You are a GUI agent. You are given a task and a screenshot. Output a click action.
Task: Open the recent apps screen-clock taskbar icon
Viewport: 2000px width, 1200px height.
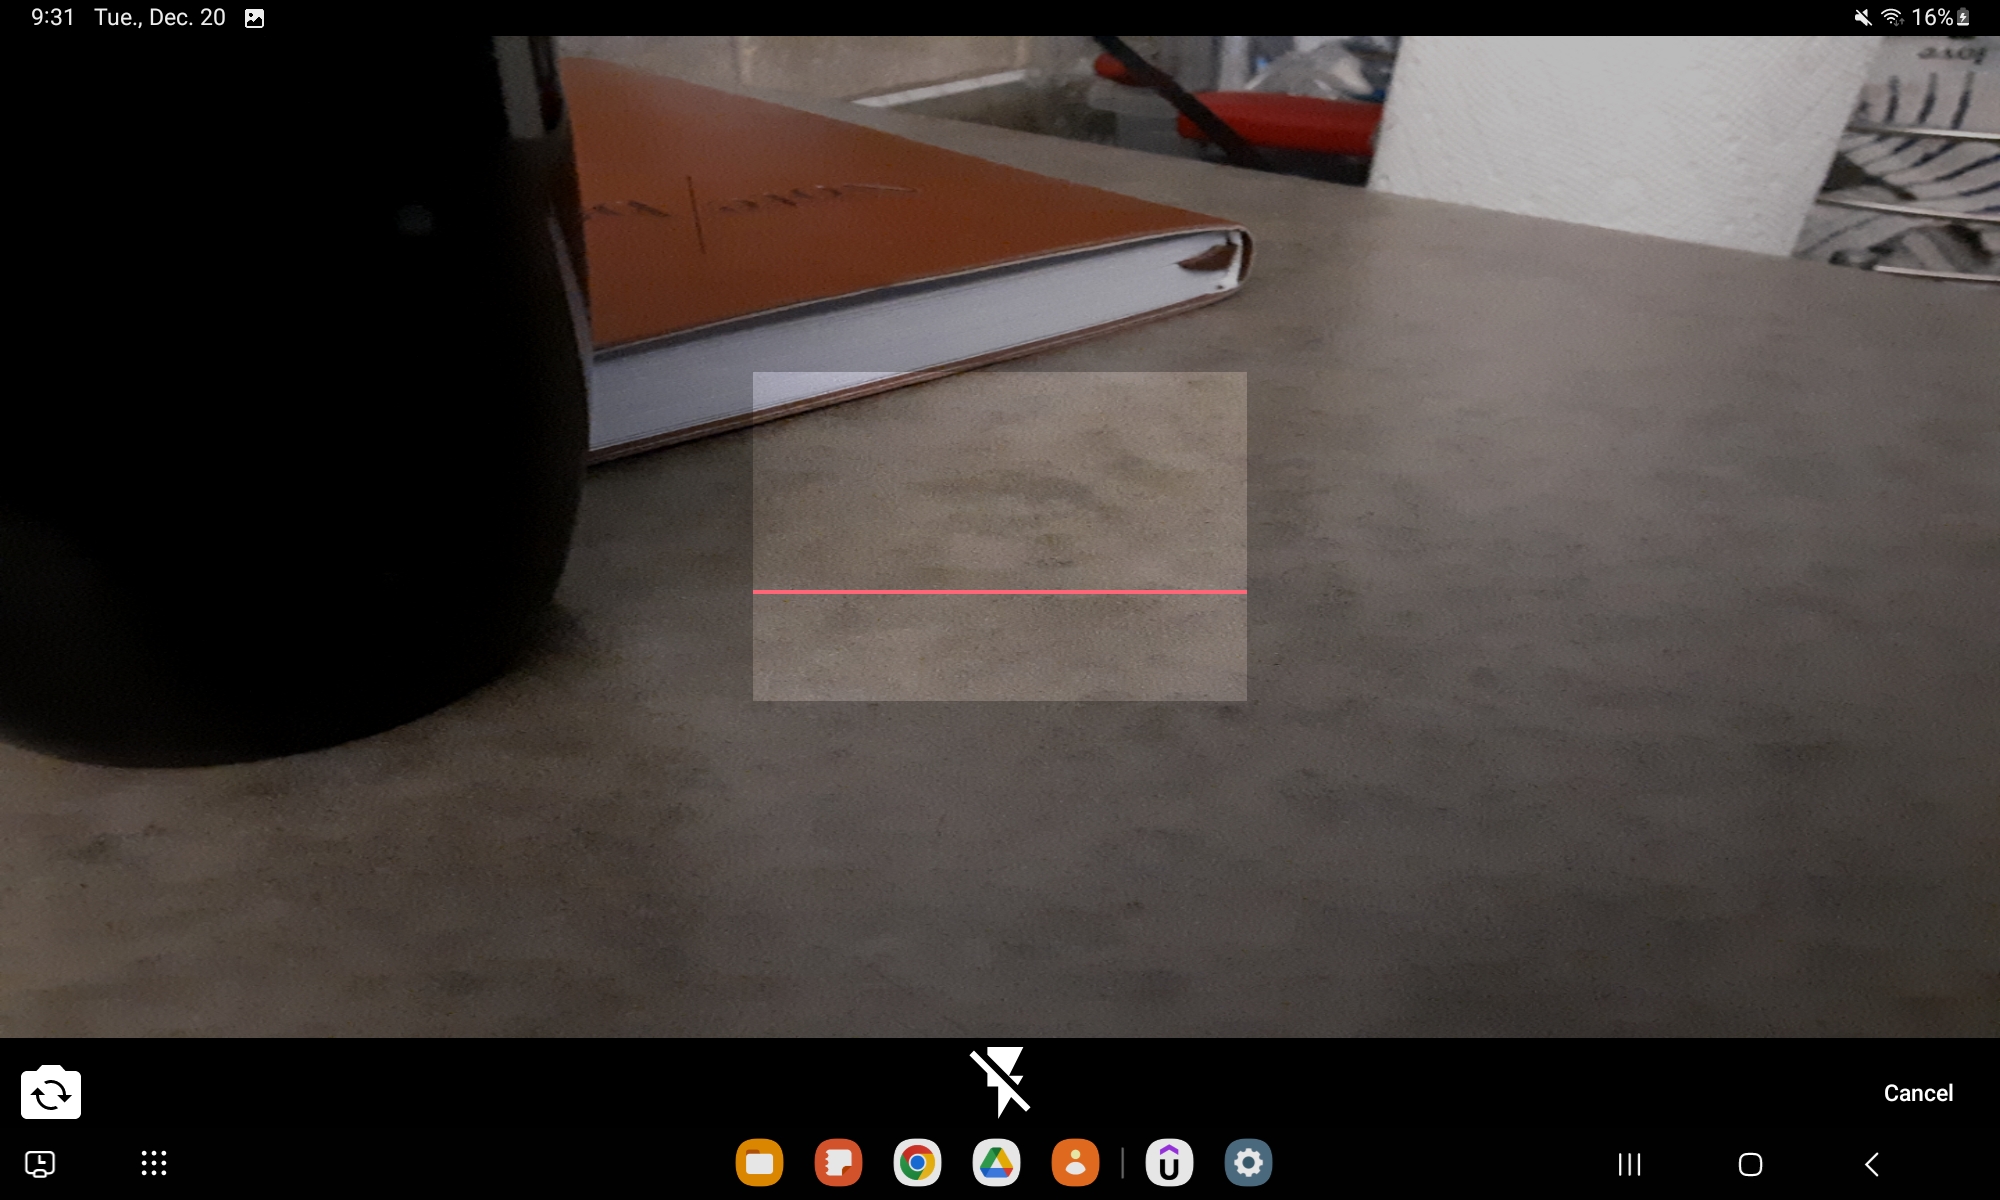pyautogui.click(x=40, y=1164)
